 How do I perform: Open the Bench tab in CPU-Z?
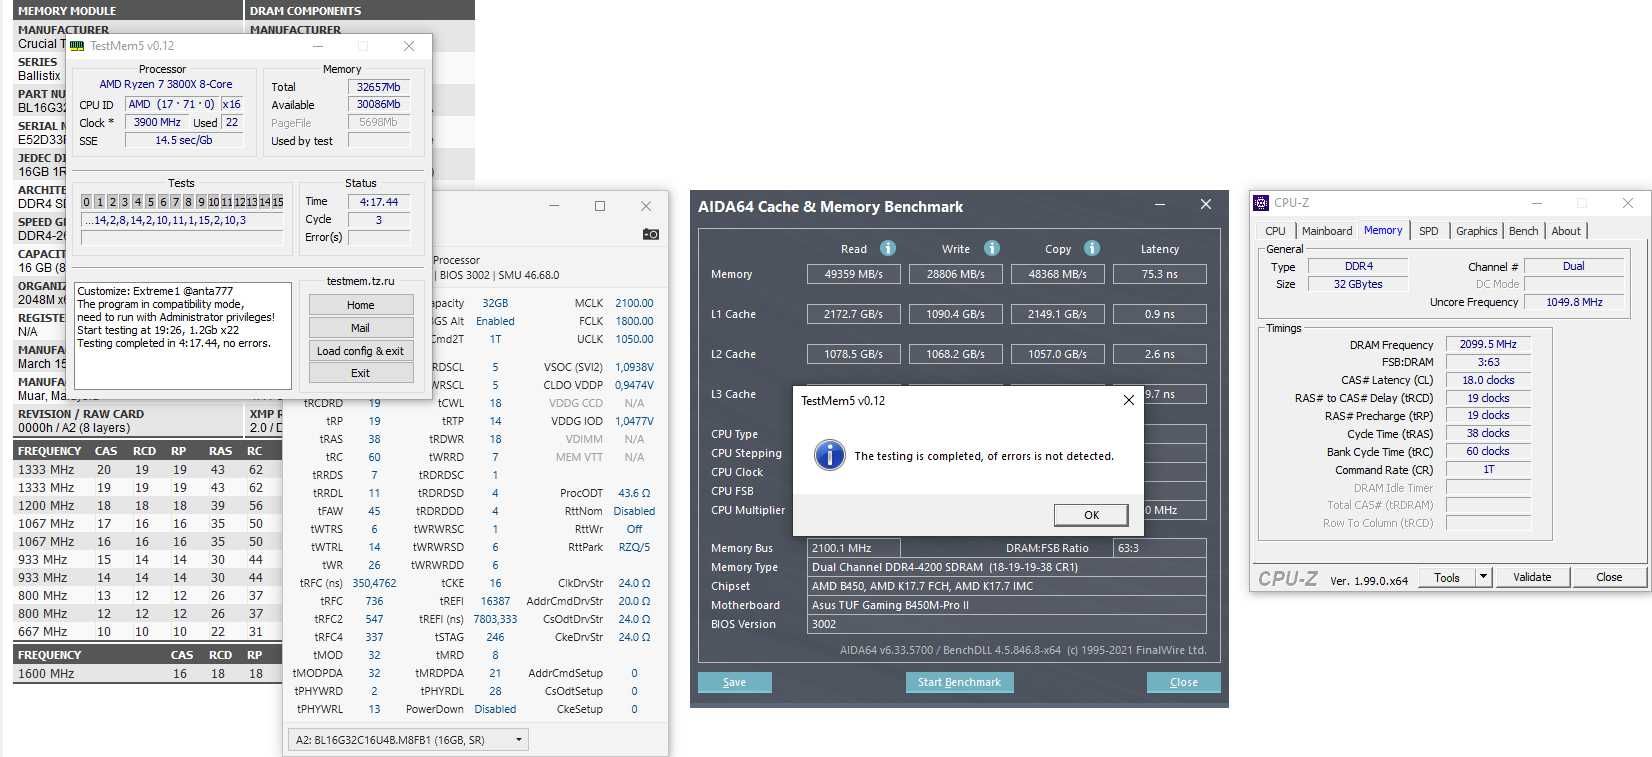(x=1523, y=231)
